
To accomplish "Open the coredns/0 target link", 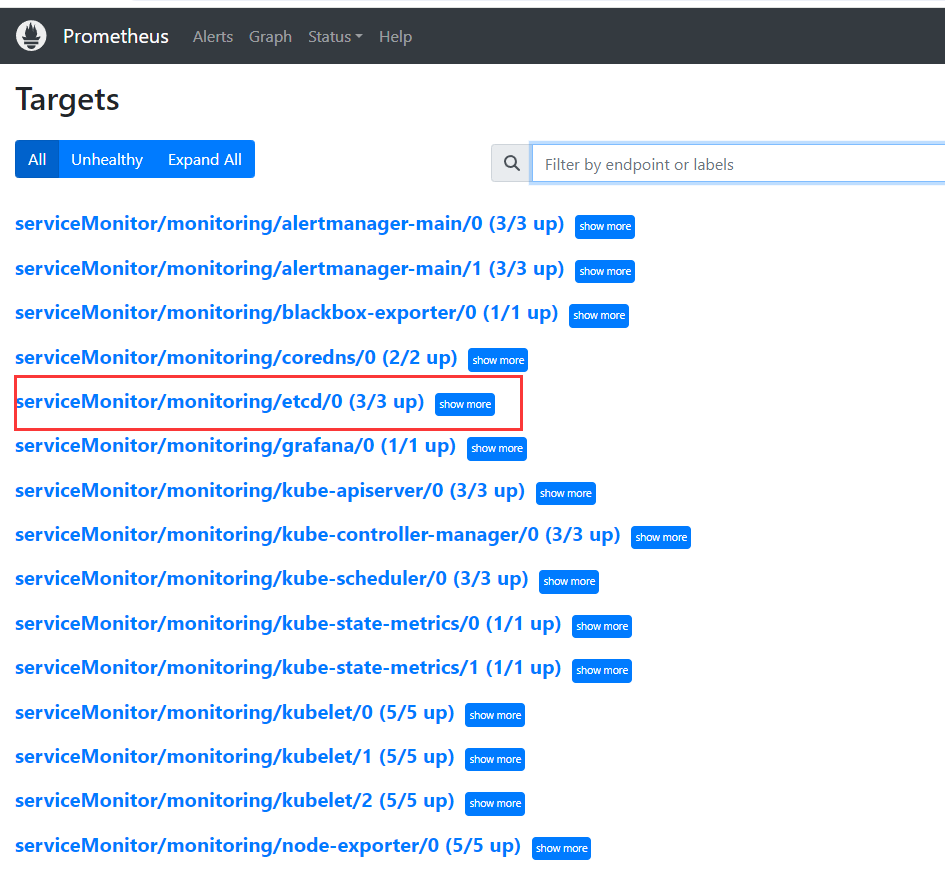I will pos(236,357).
